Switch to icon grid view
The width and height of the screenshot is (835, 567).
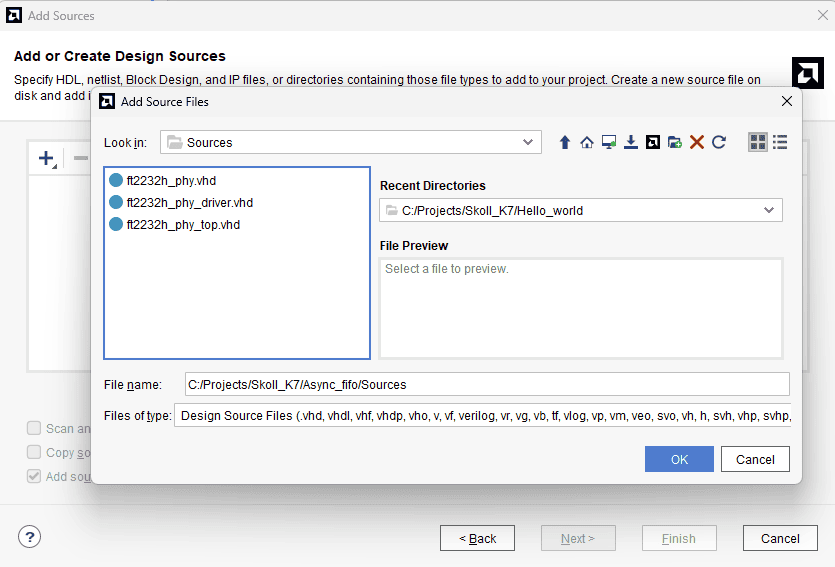click(x=758, y=143)
